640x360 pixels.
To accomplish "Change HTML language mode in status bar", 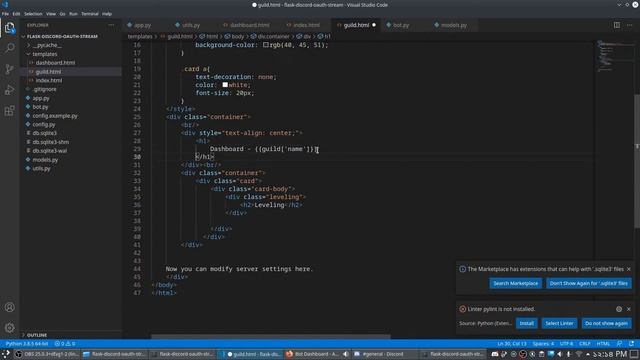I will [603, 344].
